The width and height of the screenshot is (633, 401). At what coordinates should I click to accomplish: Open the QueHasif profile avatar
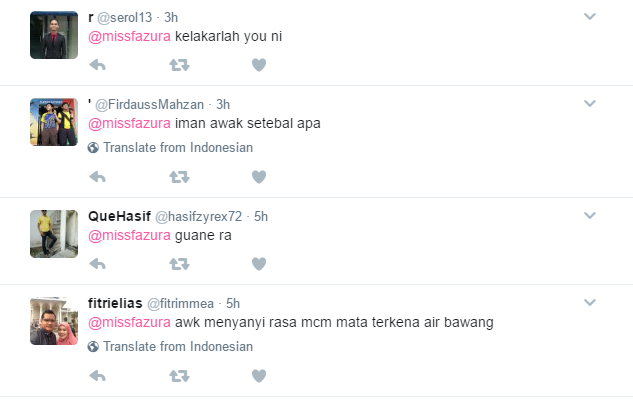click(54, 234)
